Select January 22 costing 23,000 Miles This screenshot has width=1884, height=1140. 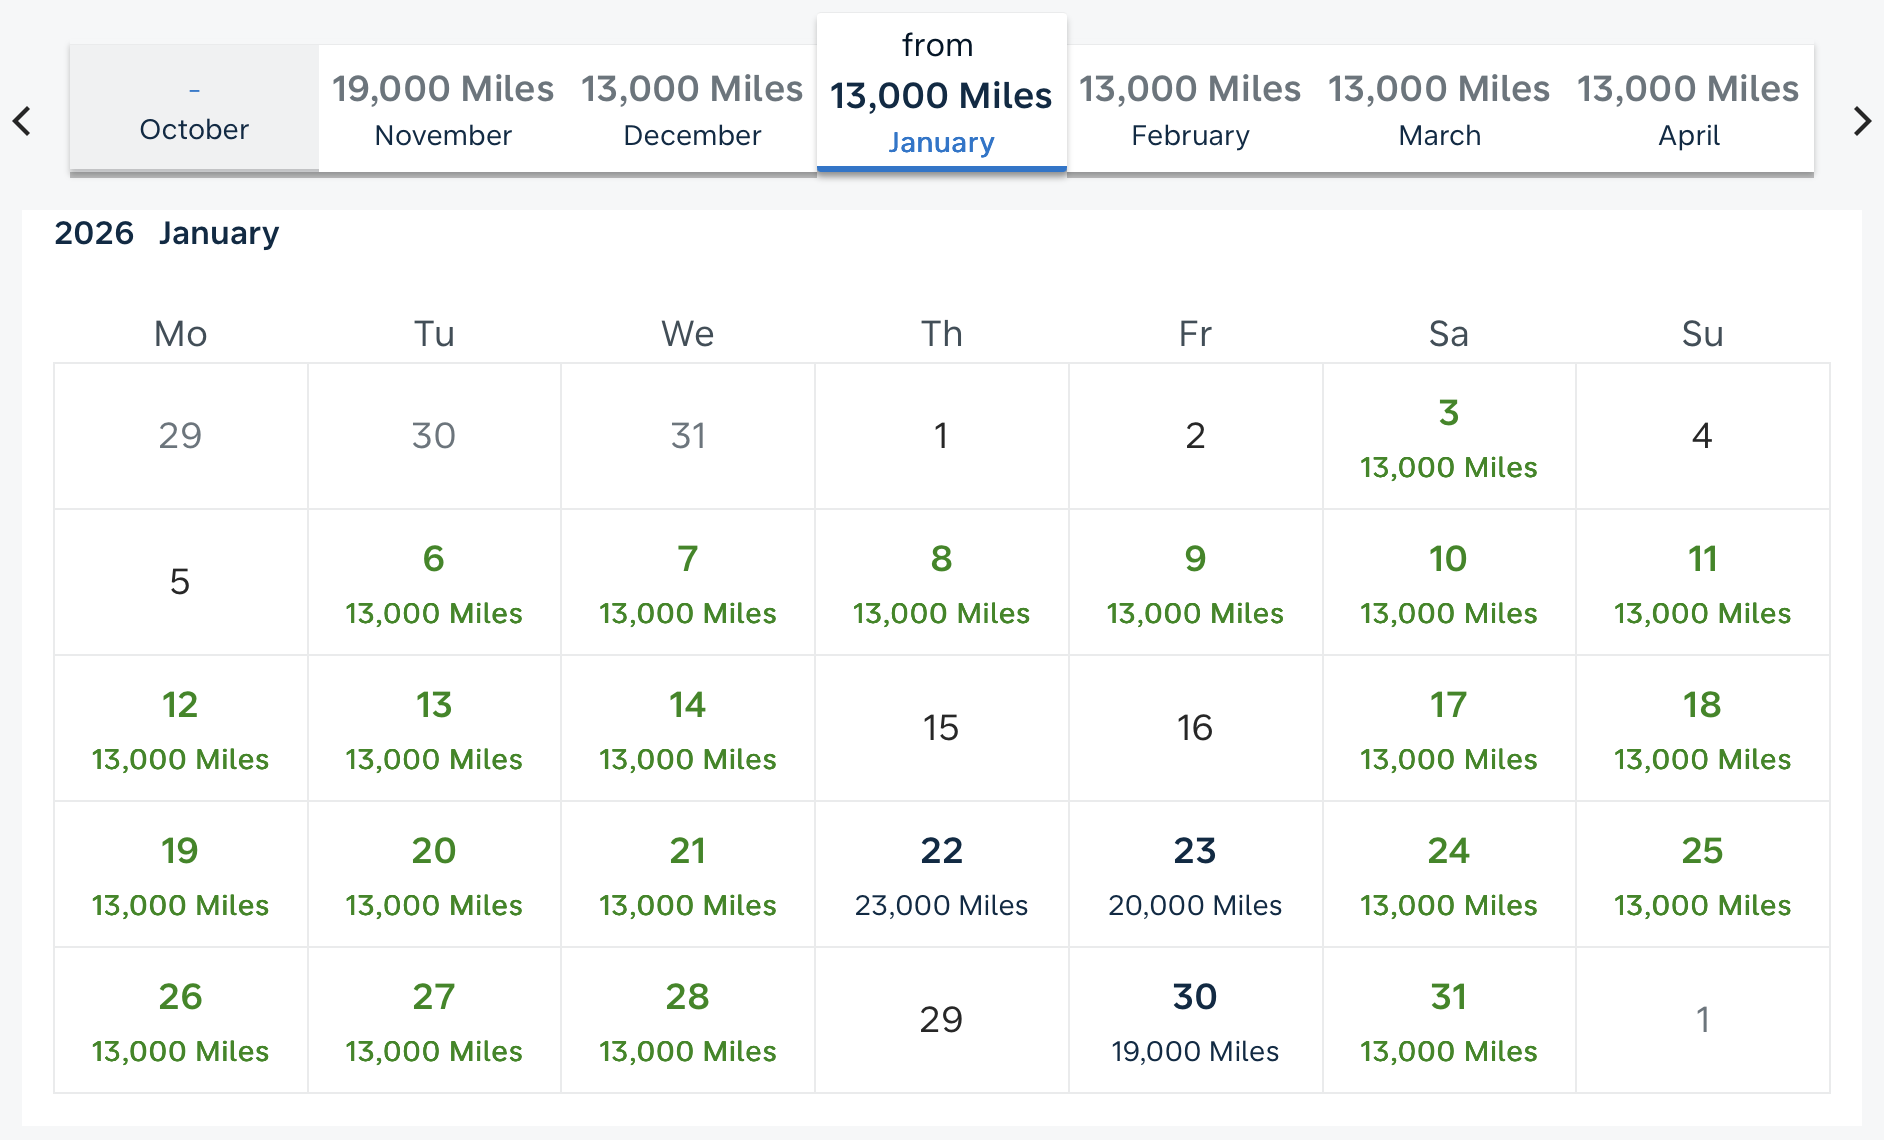[x=941, y=875]
